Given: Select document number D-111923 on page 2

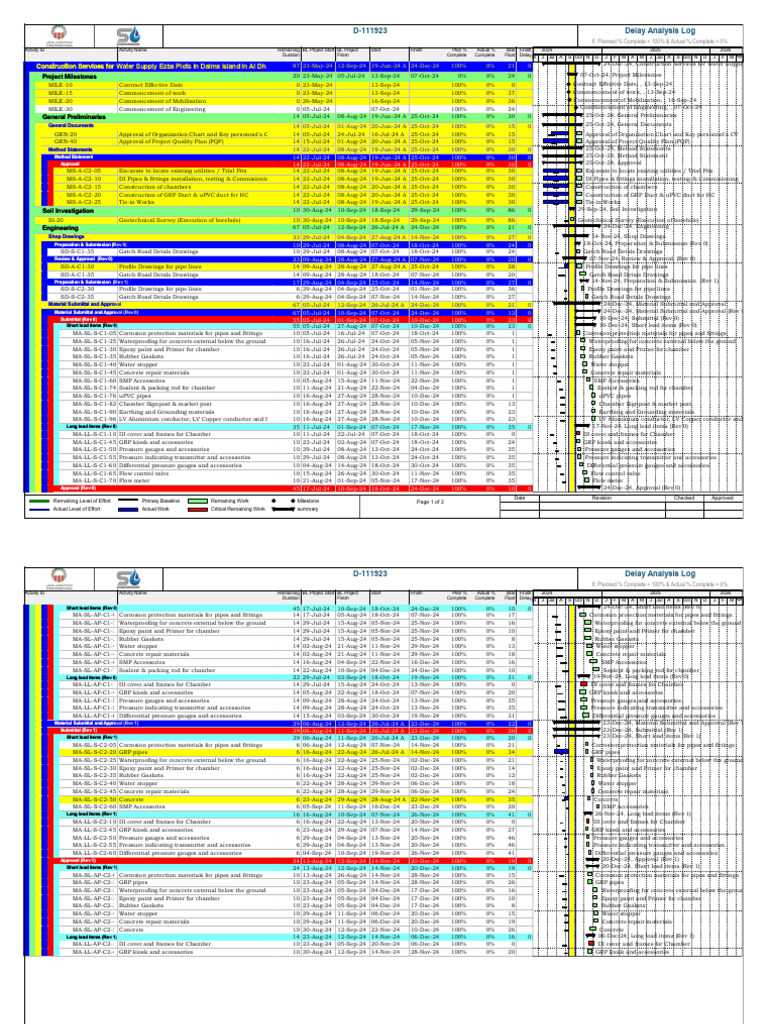Looking at the screenshot, I should click(370, 573).
